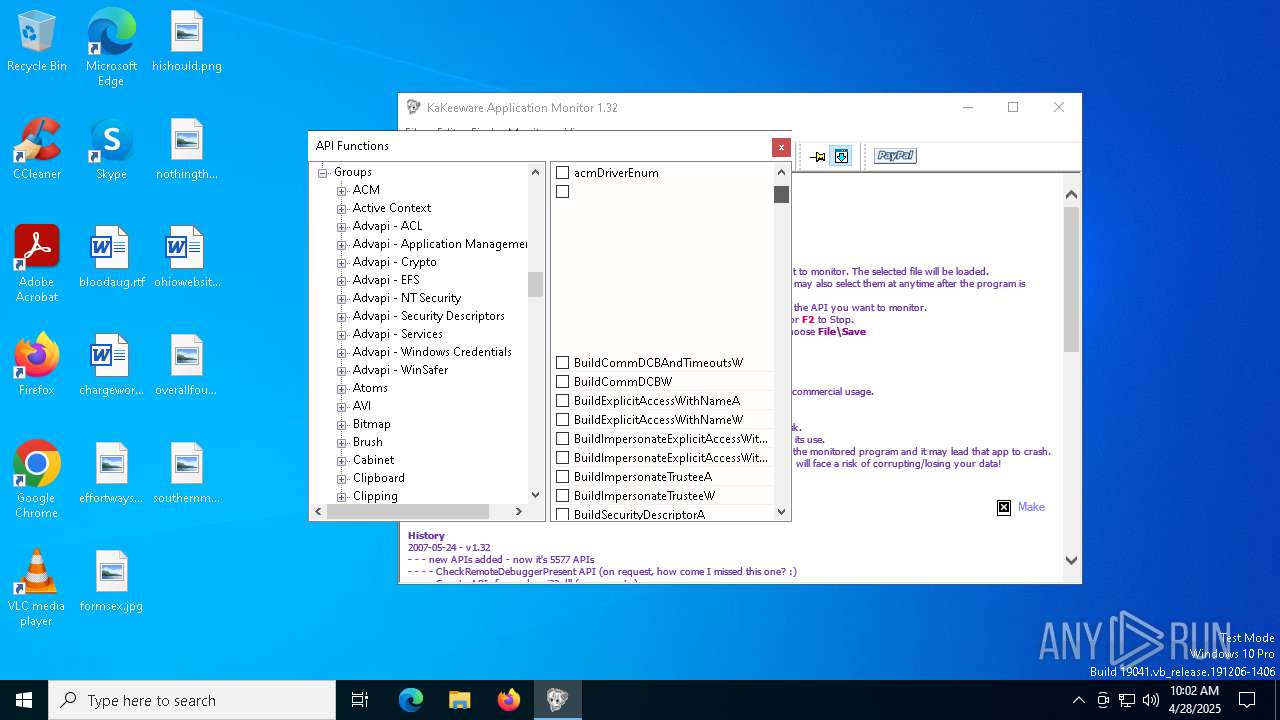
Task: Click the network tray icon
Action: (x=1127, y=700)
